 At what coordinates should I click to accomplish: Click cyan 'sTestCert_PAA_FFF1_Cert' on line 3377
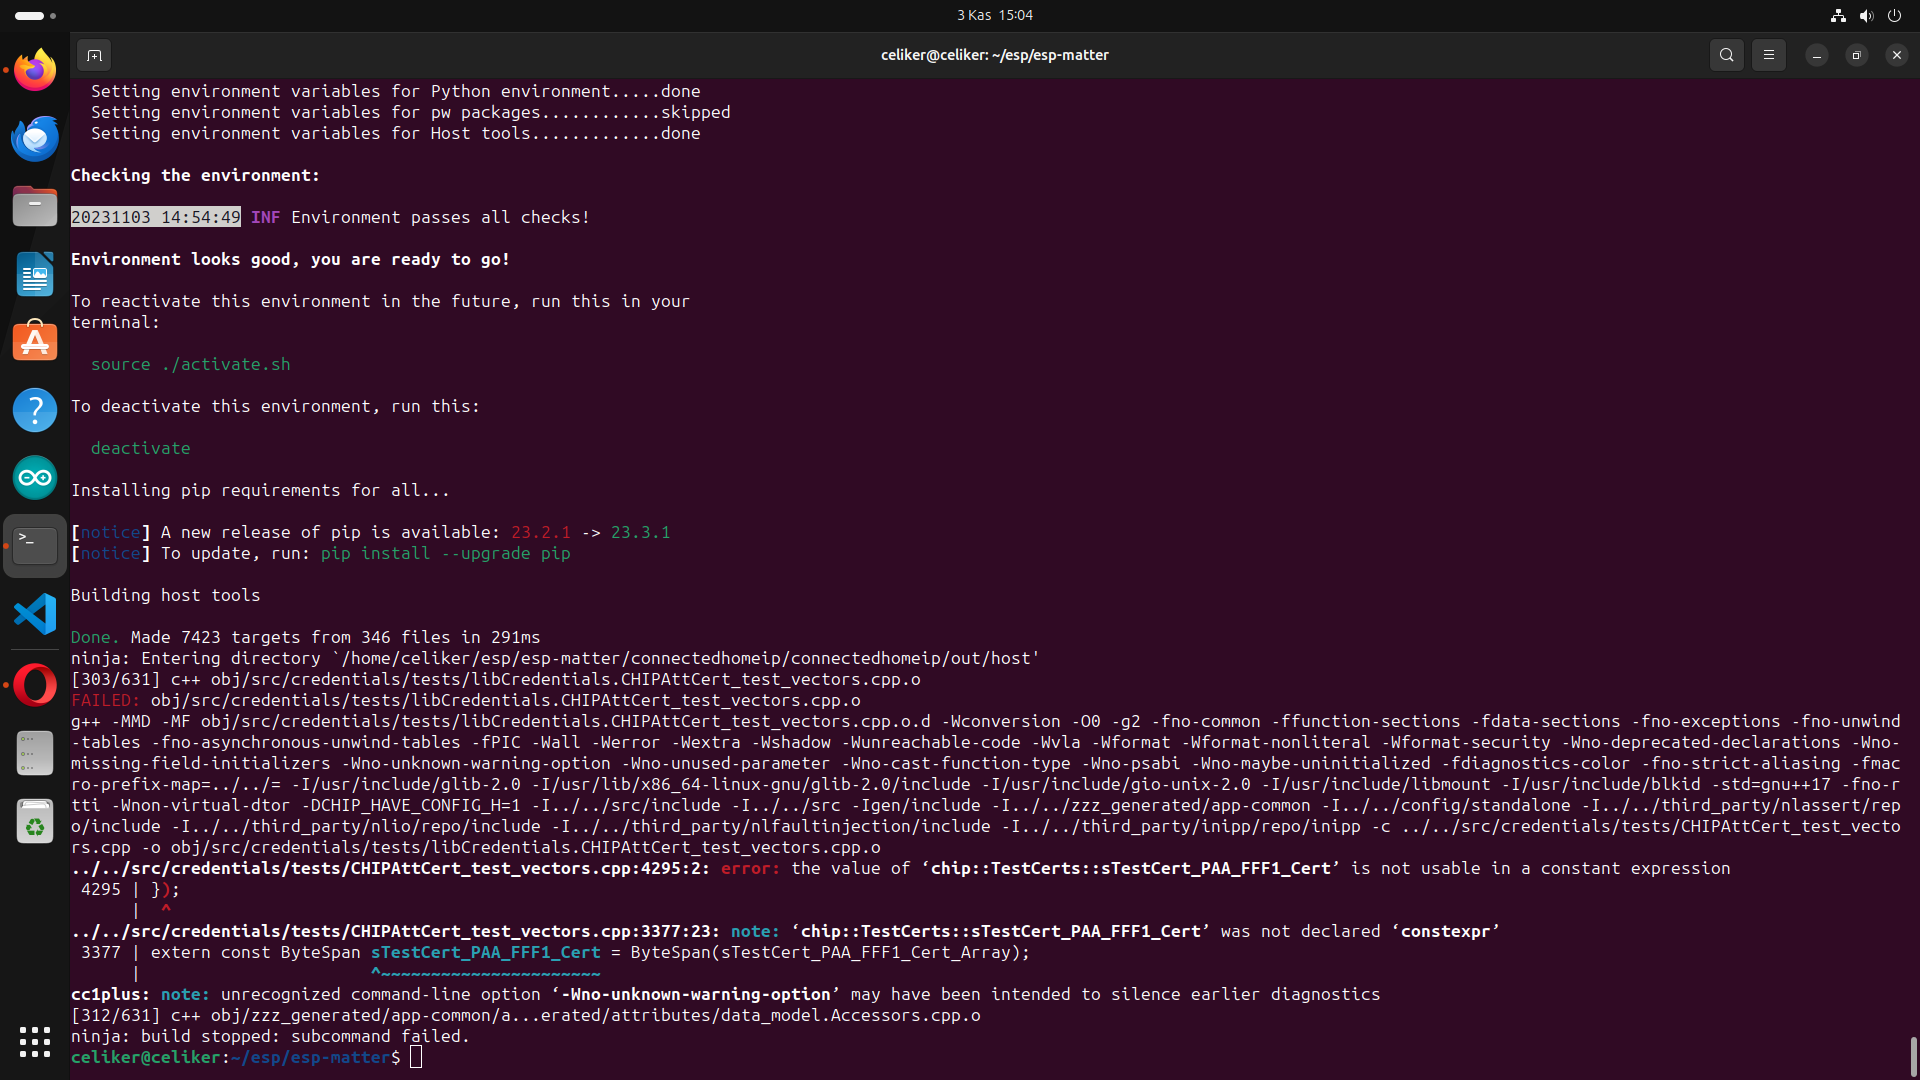(x=486, y=952)
